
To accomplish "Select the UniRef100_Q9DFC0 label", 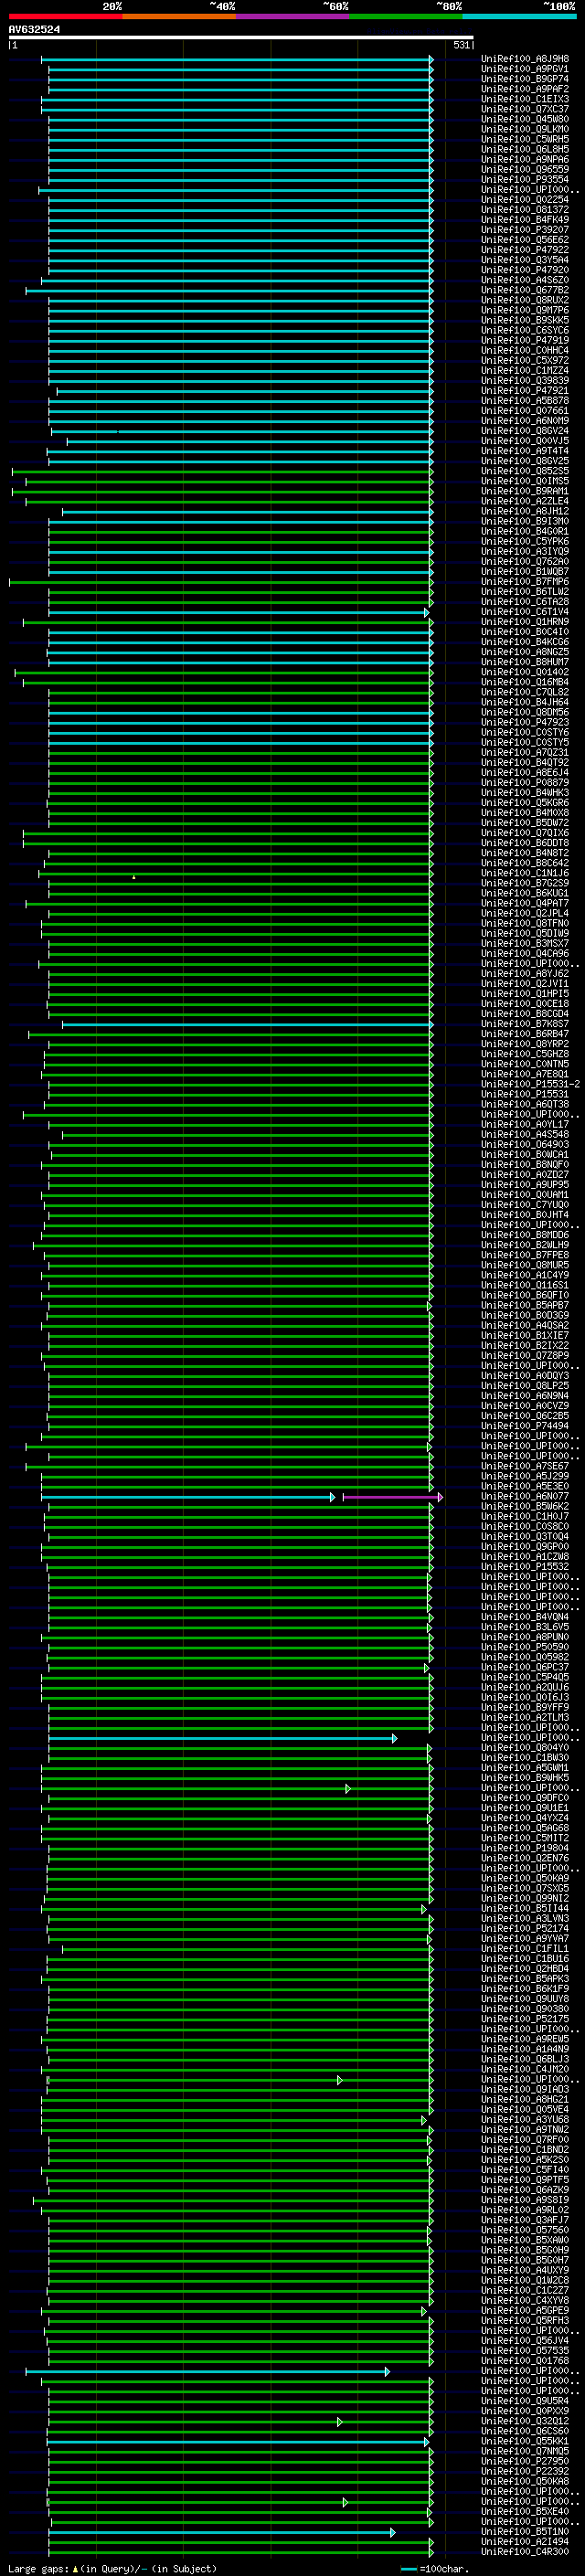I will (525, 1799).
